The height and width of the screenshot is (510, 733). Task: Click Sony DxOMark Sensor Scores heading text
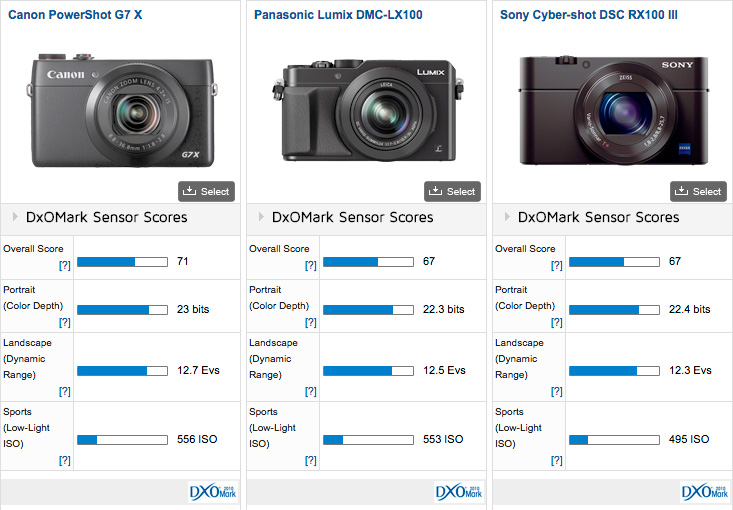click(x=598, y=217)
